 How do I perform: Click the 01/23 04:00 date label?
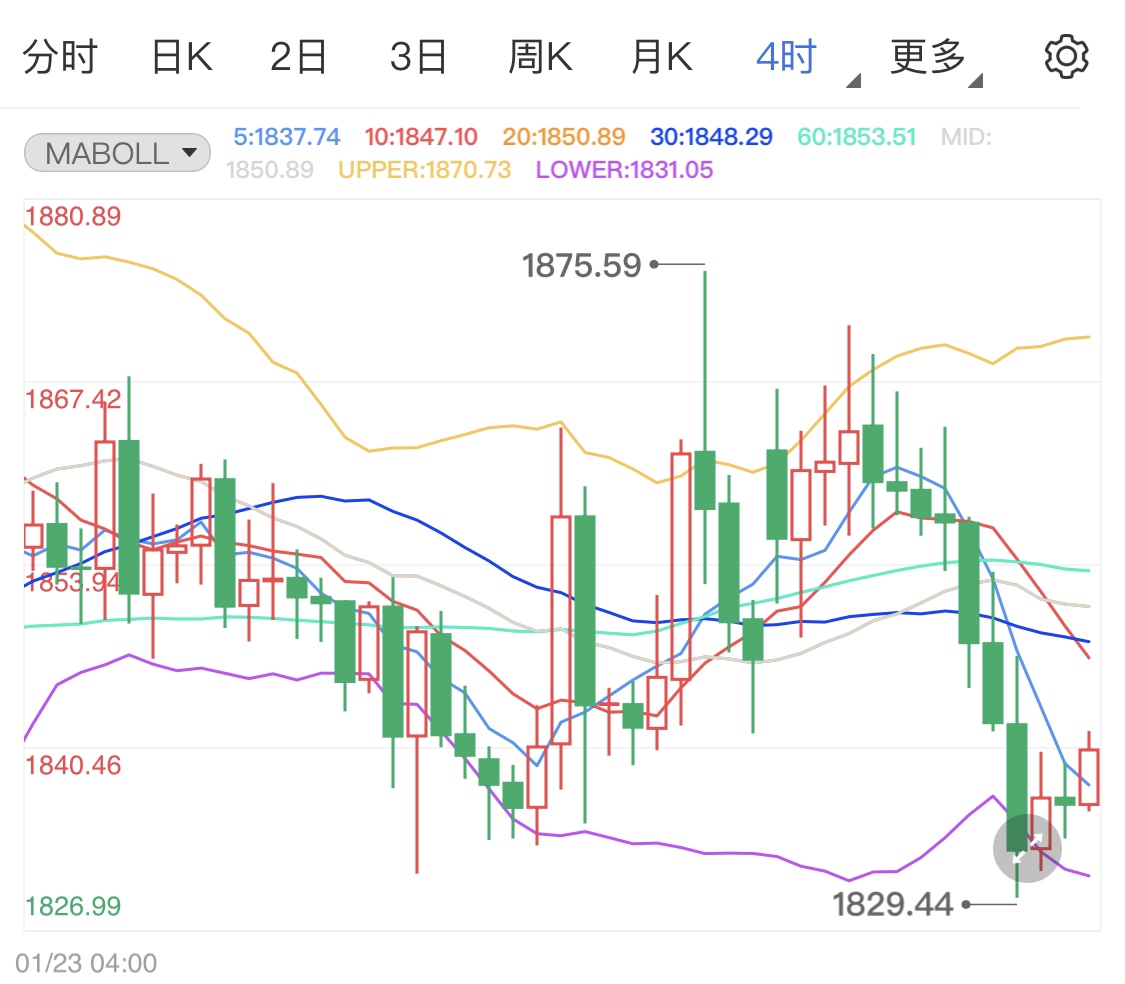[86, 963]
